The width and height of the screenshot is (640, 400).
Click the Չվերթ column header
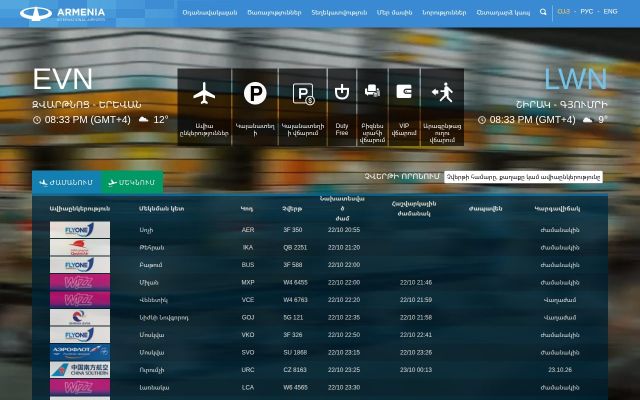point(292,209)
